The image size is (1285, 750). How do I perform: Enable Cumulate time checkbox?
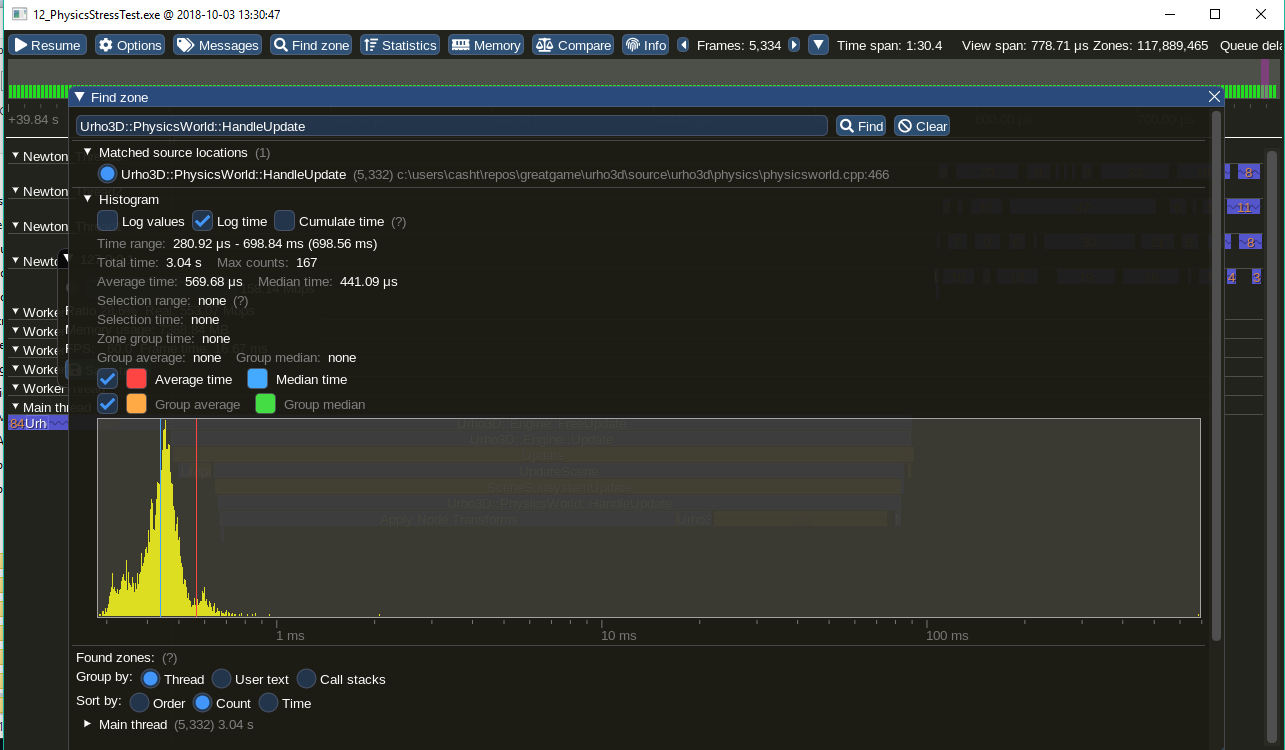click(284, 221)
